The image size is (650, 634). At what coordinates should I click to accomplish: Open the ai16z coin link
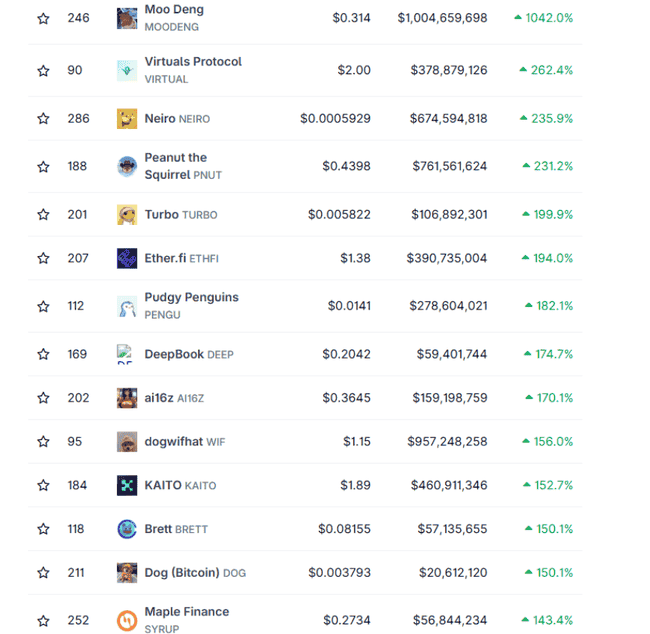coord(158,398)
